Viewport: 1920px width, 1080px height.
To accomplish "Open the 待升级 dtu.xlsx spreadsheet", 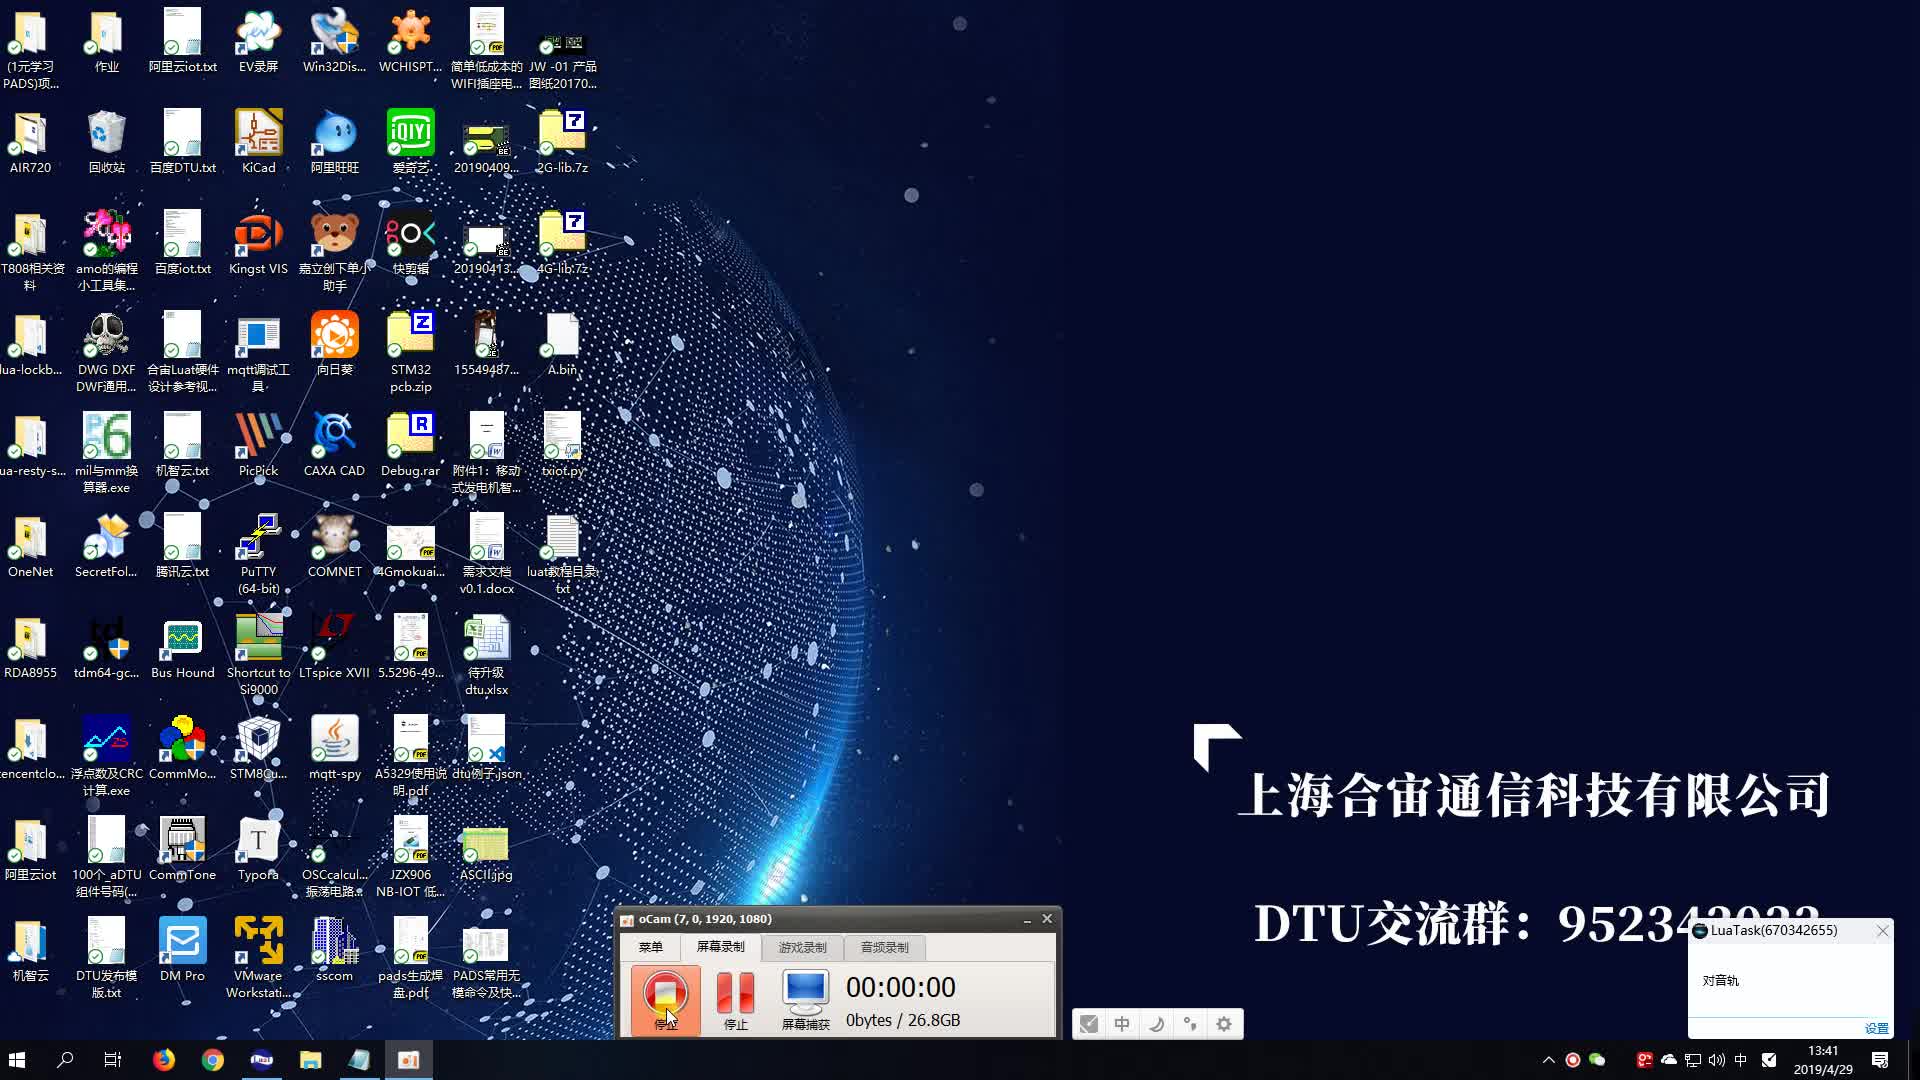I will pos(486,655).
